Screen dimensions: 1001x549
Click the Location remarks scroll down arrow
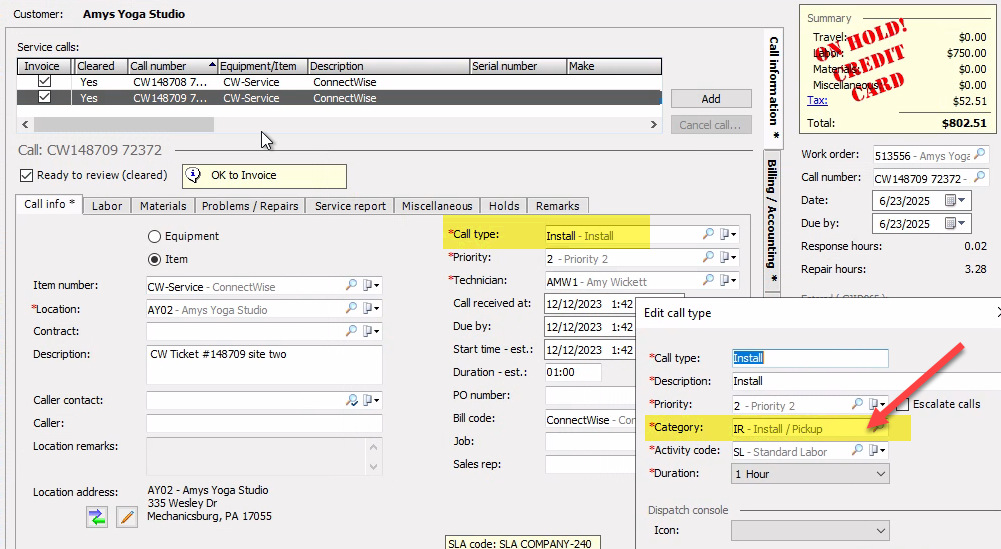tap(373, 467)
